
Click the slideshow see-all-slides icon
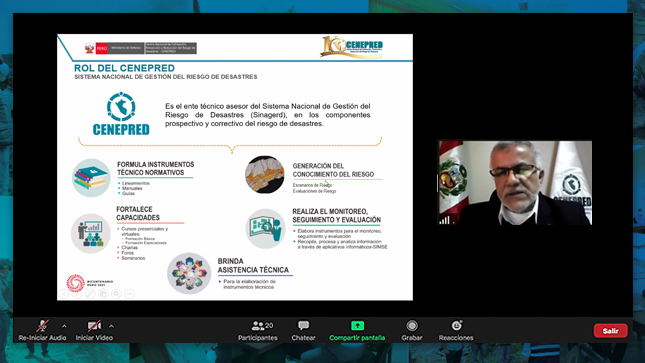(103, 293)
